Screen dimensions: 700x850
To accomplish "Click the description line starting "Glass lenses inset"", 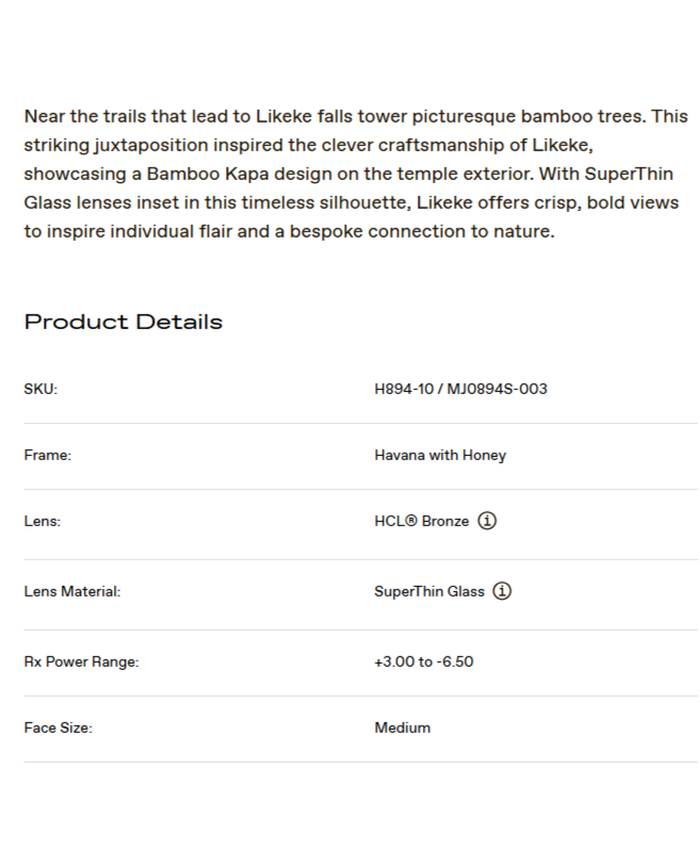I will [351, 203].
